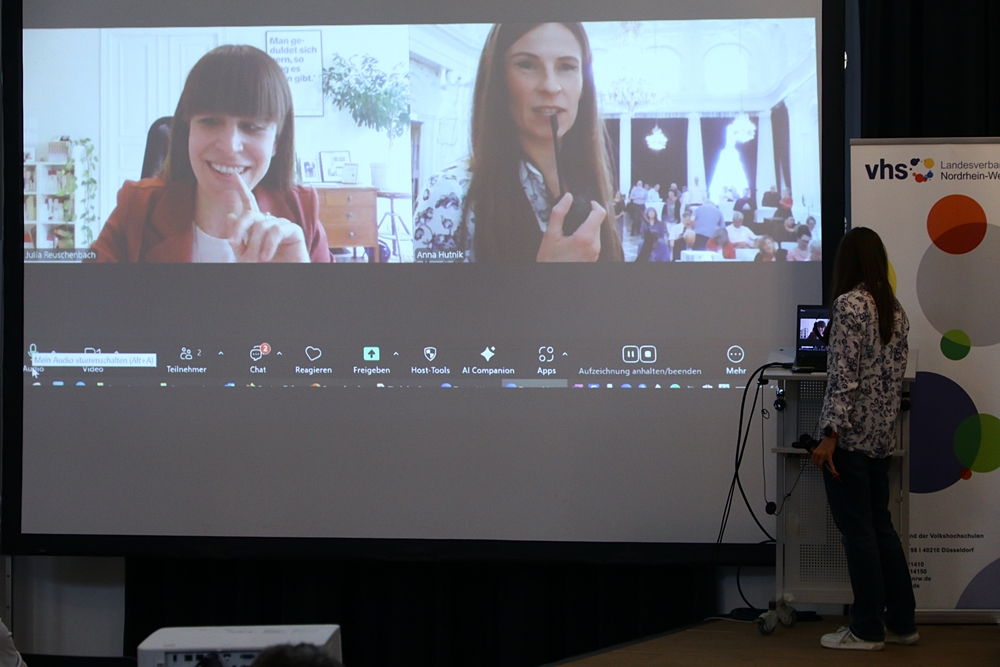
Task: Open the Mehr three-dots menu
Action: pyautogui.click(x=735, y=354)
